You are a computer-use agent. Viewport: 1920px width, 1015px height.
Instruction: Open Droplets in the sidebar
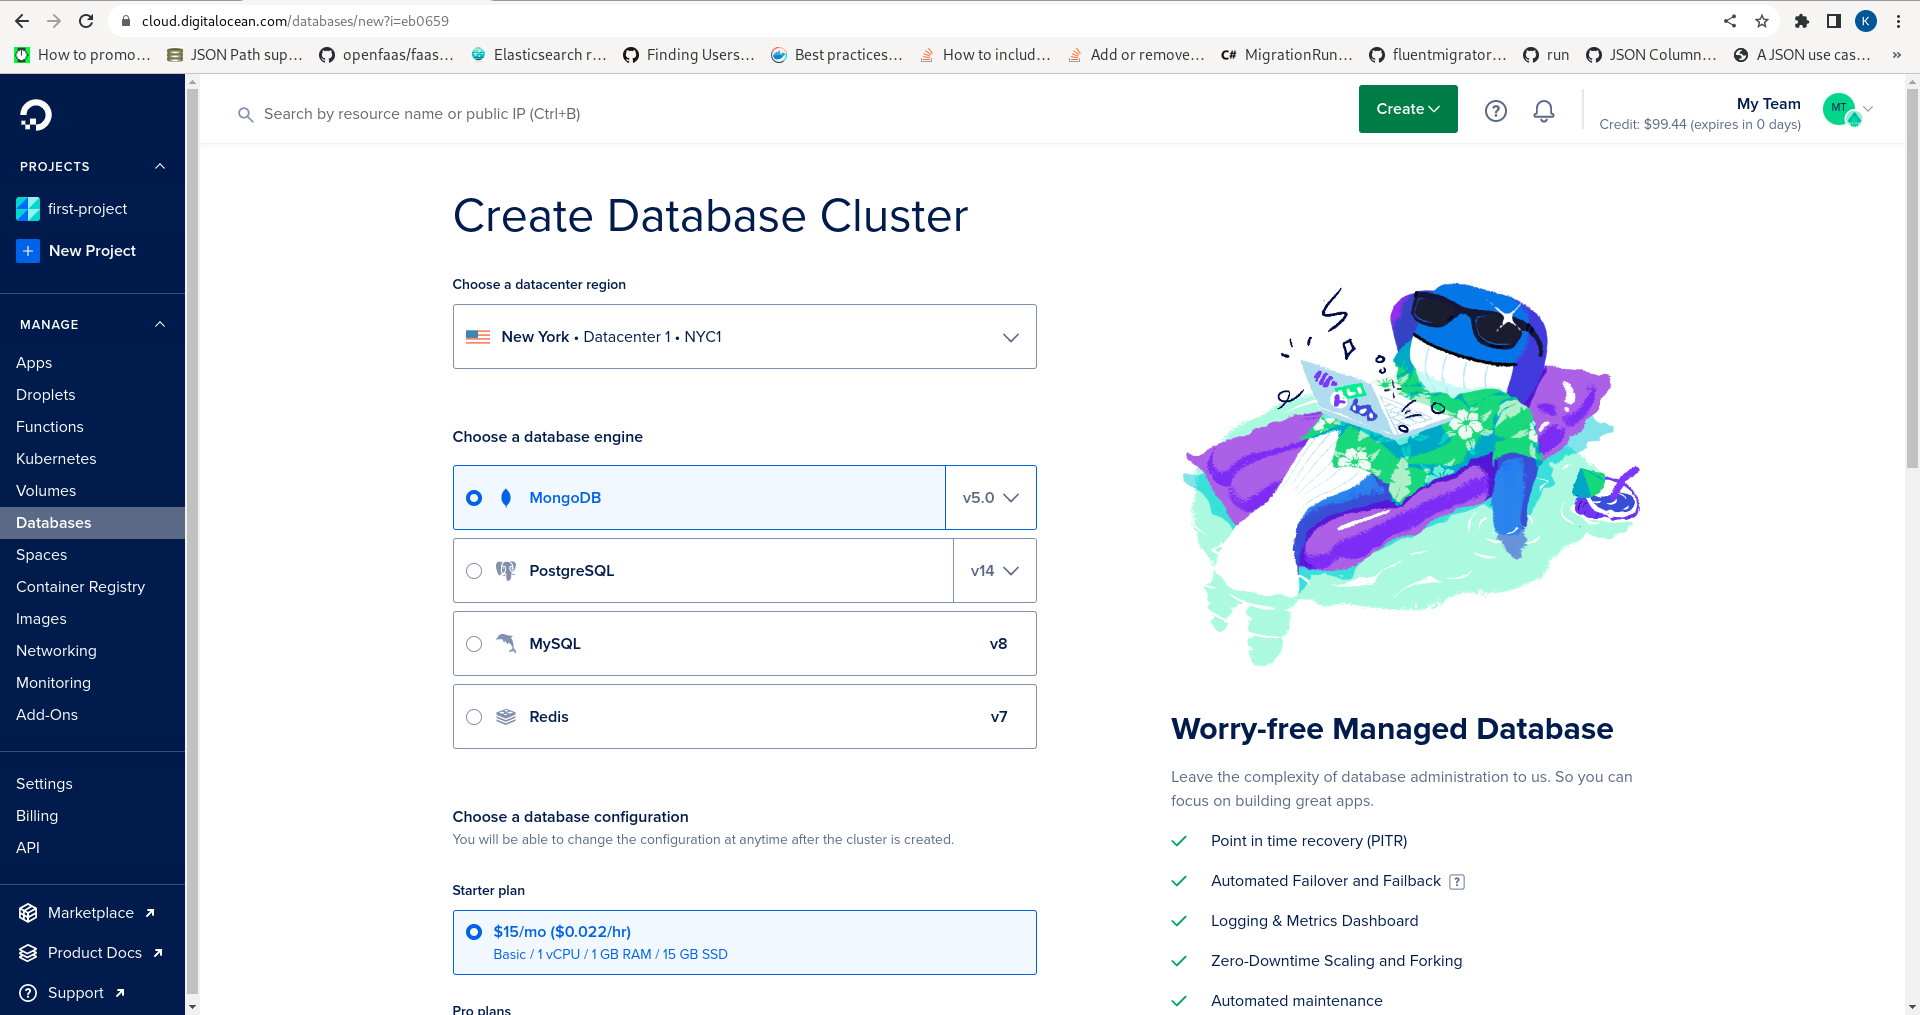[45, 395]
